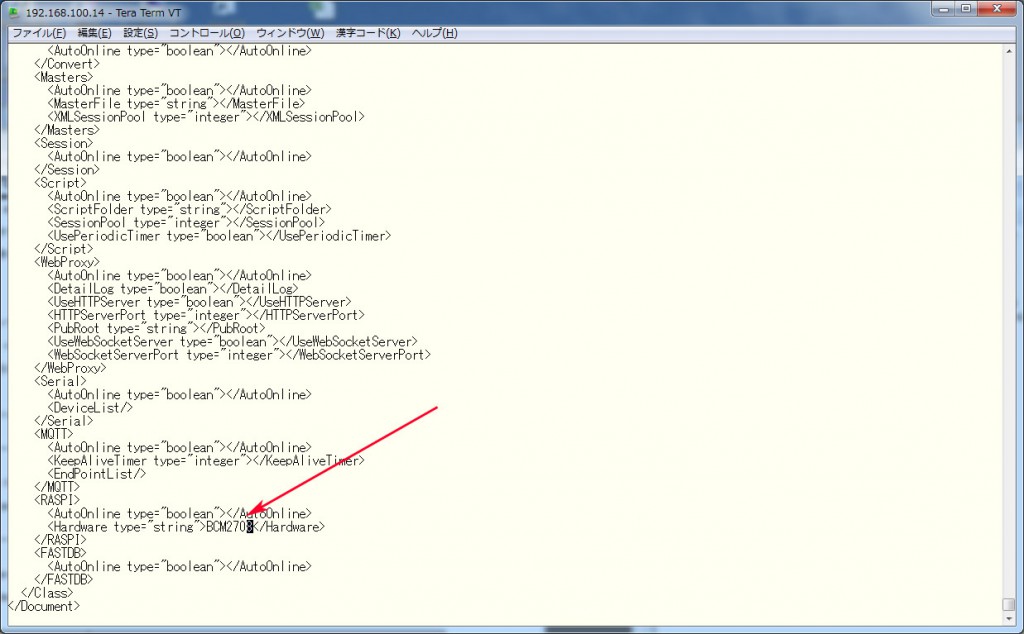This screenshot has width=1024, height=634.
Task: Click the AutoOnline line under RASPI
Action: [x=180, y=513]
